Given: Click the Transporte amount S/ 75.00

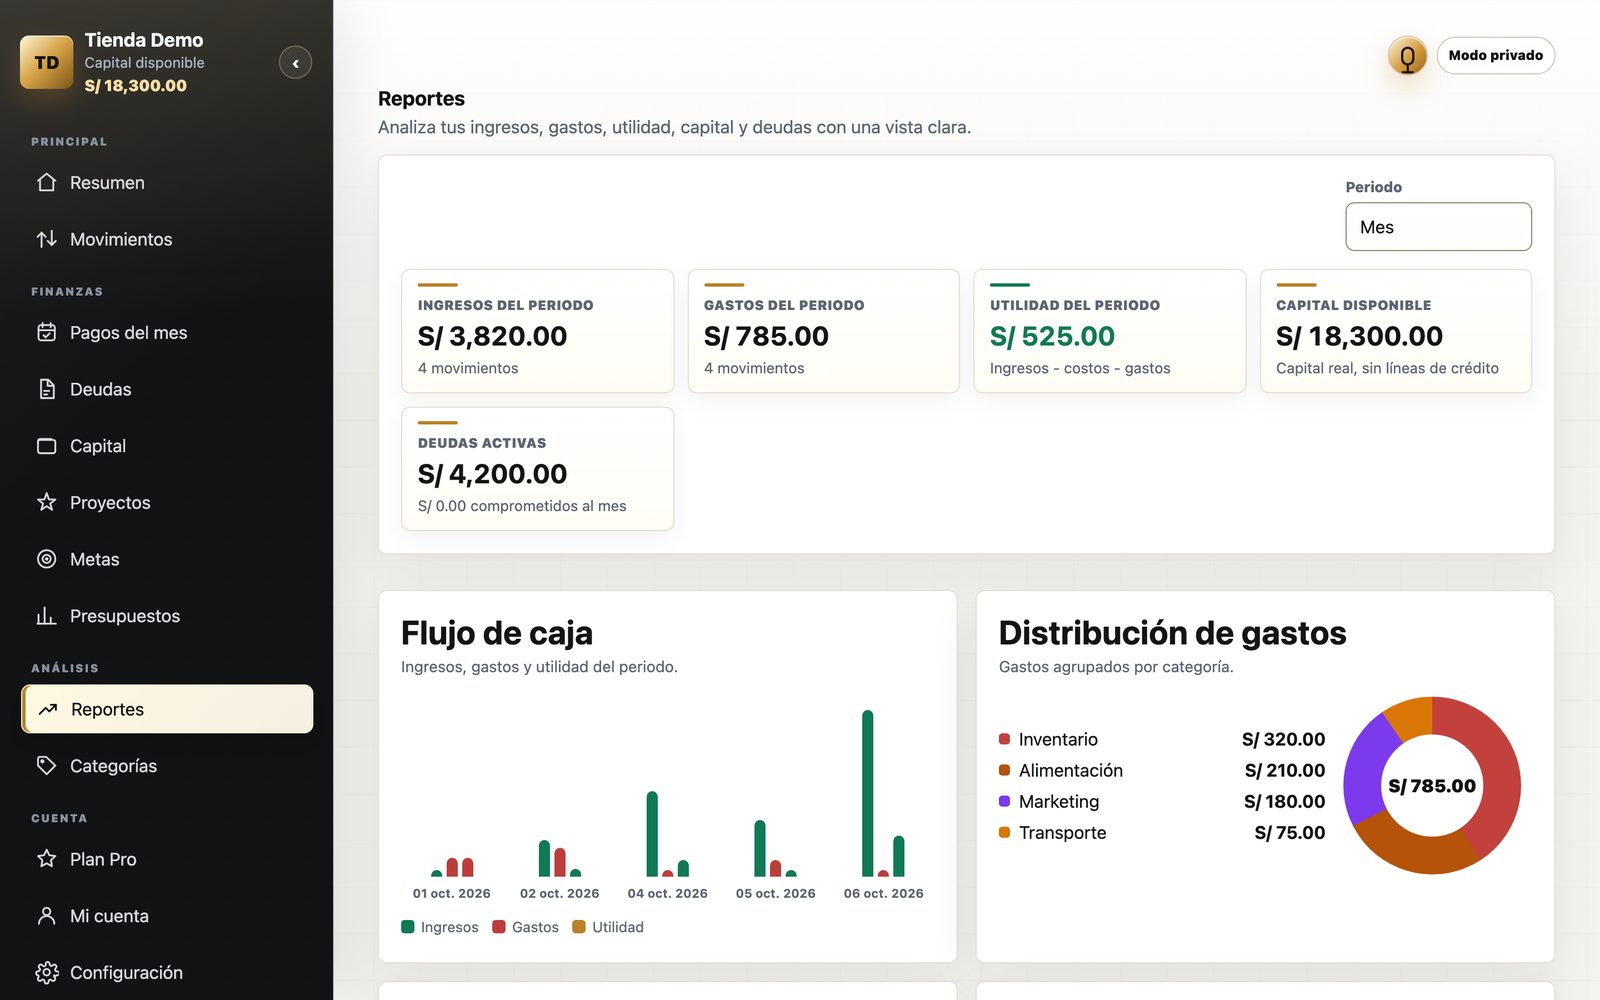Looking at the screenshot, I should click(x=1290, y=833).
